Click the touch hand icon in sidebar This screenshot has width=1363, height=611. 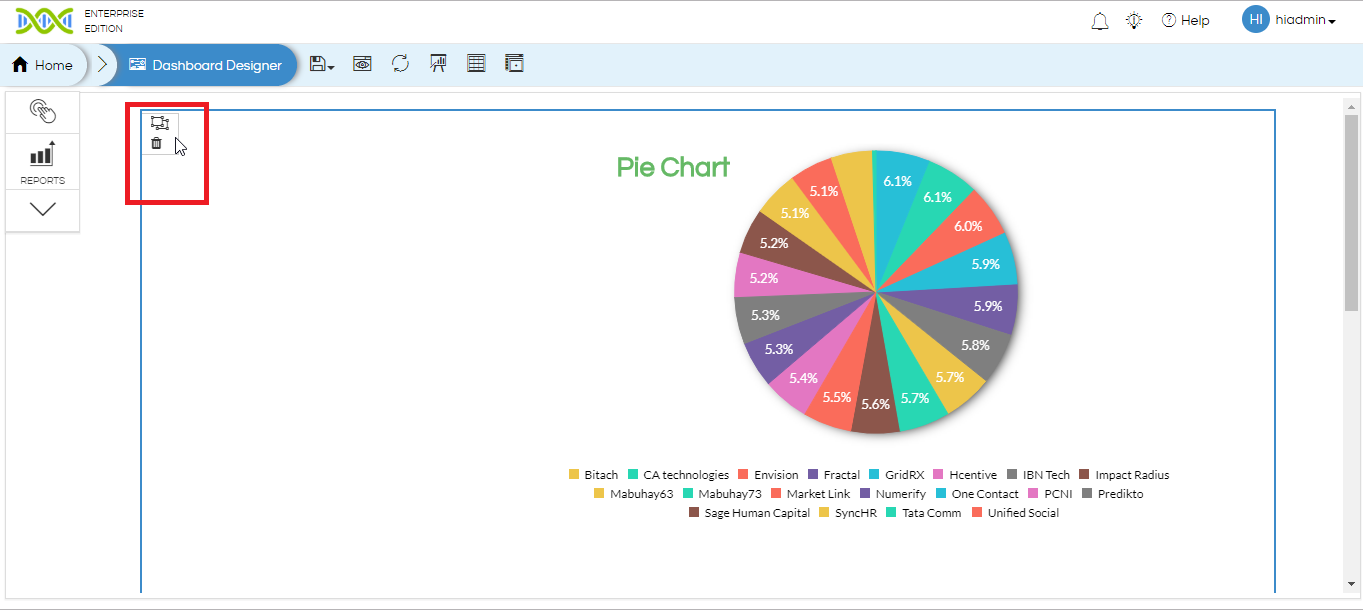point(42,111)
